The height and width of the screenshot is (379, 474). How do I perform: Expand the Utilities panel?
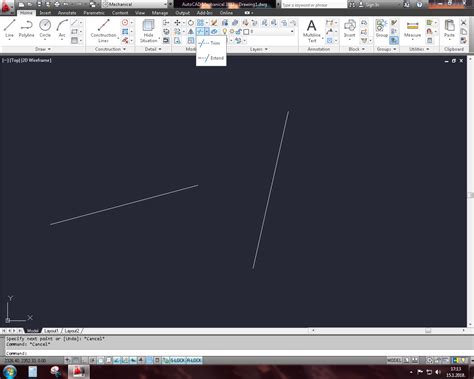pos(419,49)
